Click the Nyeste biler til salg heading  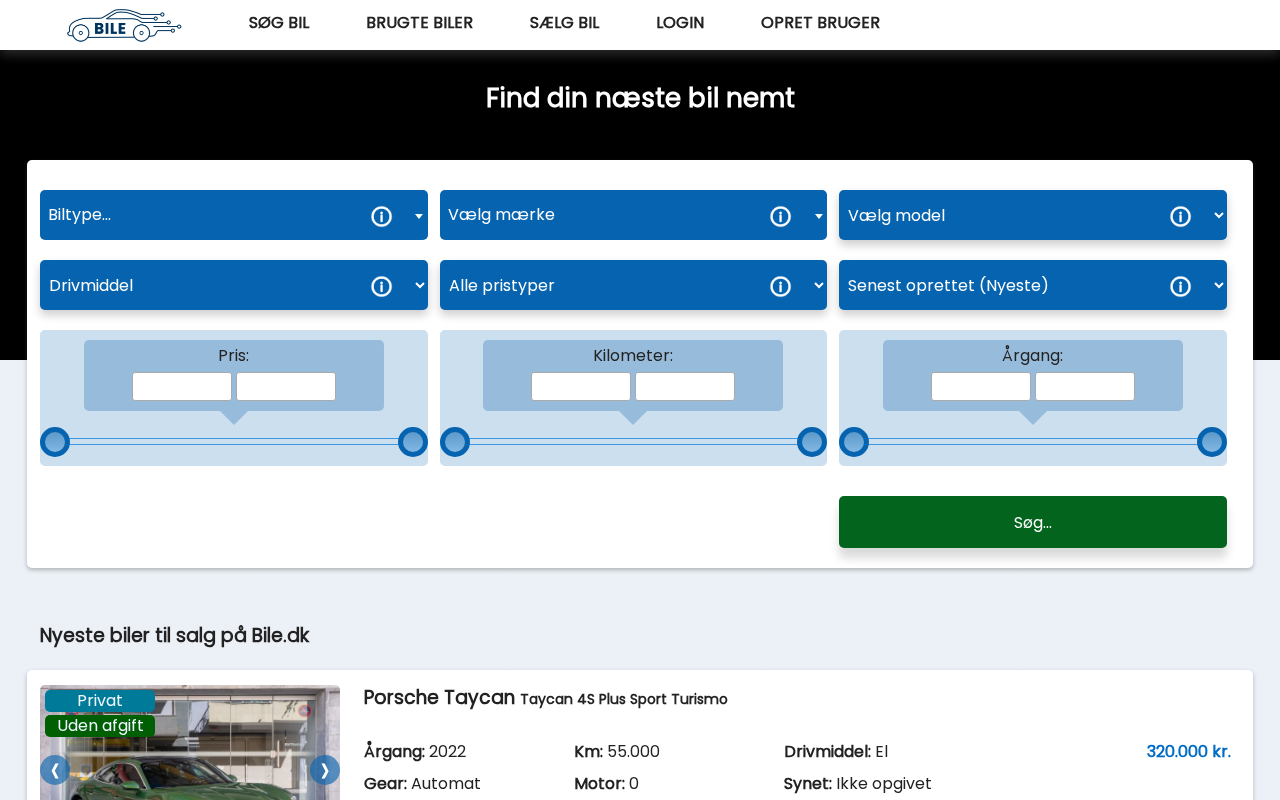pos(175,636)
